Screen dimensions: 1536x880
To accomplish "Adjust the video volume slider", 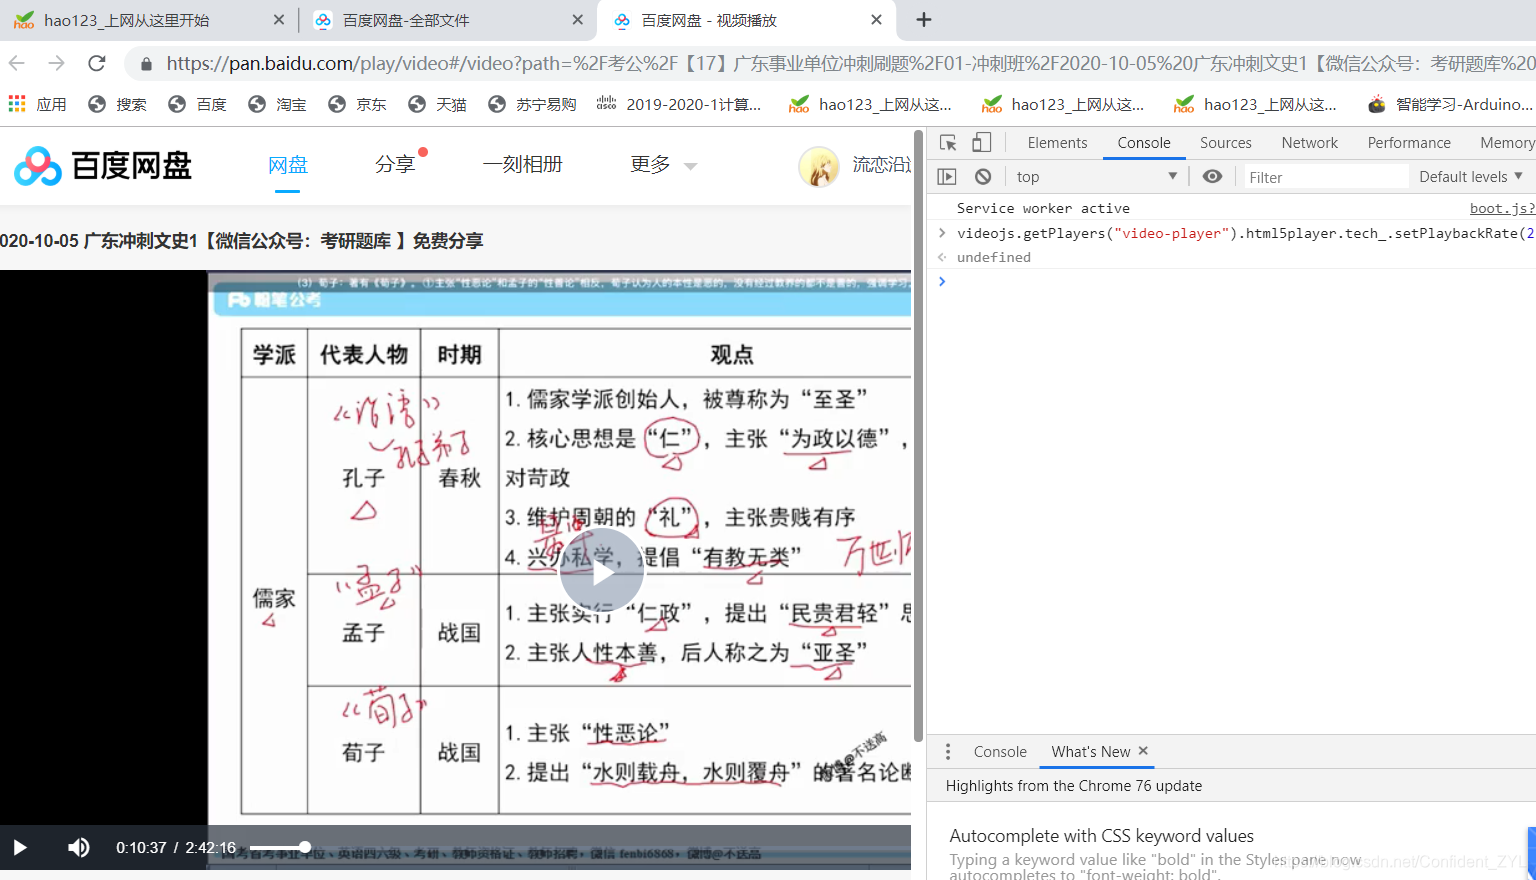I will (x=280, y=848).
